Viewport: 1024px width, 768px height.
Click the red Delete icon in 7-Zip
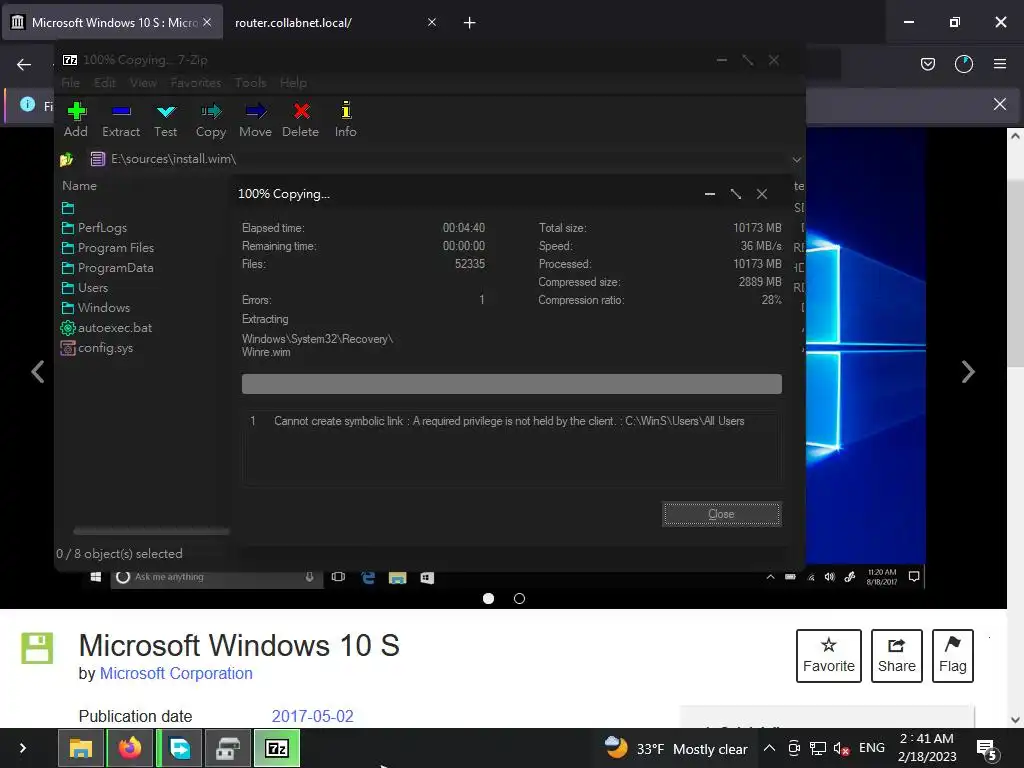coord(301,111)
